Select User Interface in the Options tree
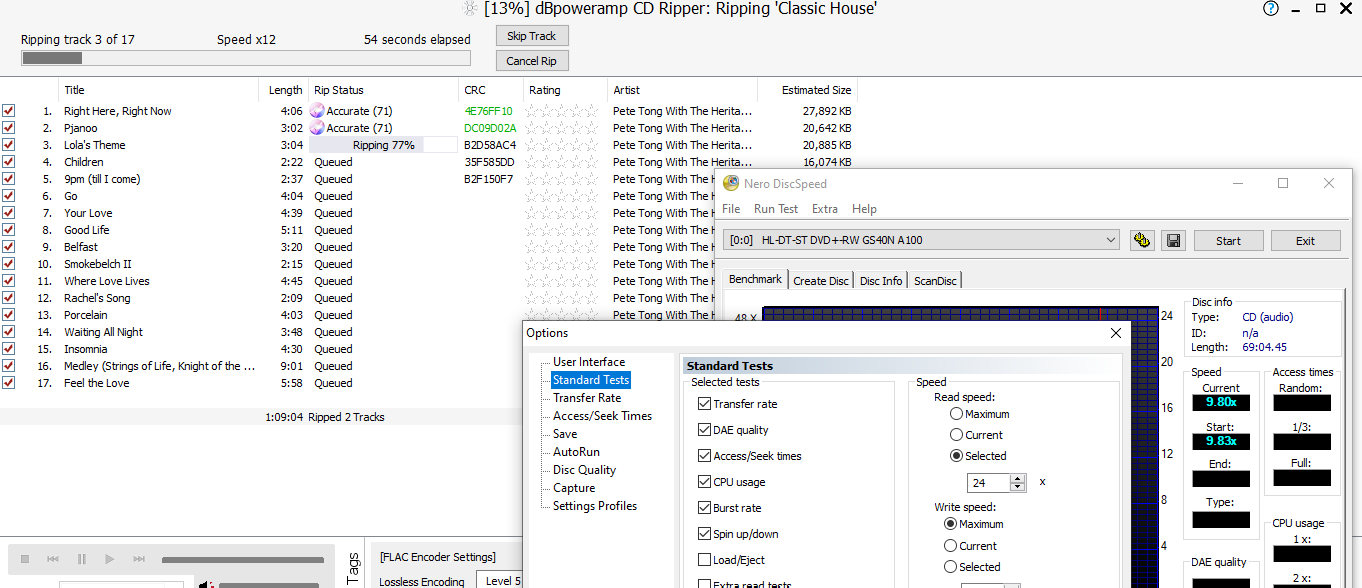The width and height of the screenshot is (1362, 588). [x=589, y=362]
